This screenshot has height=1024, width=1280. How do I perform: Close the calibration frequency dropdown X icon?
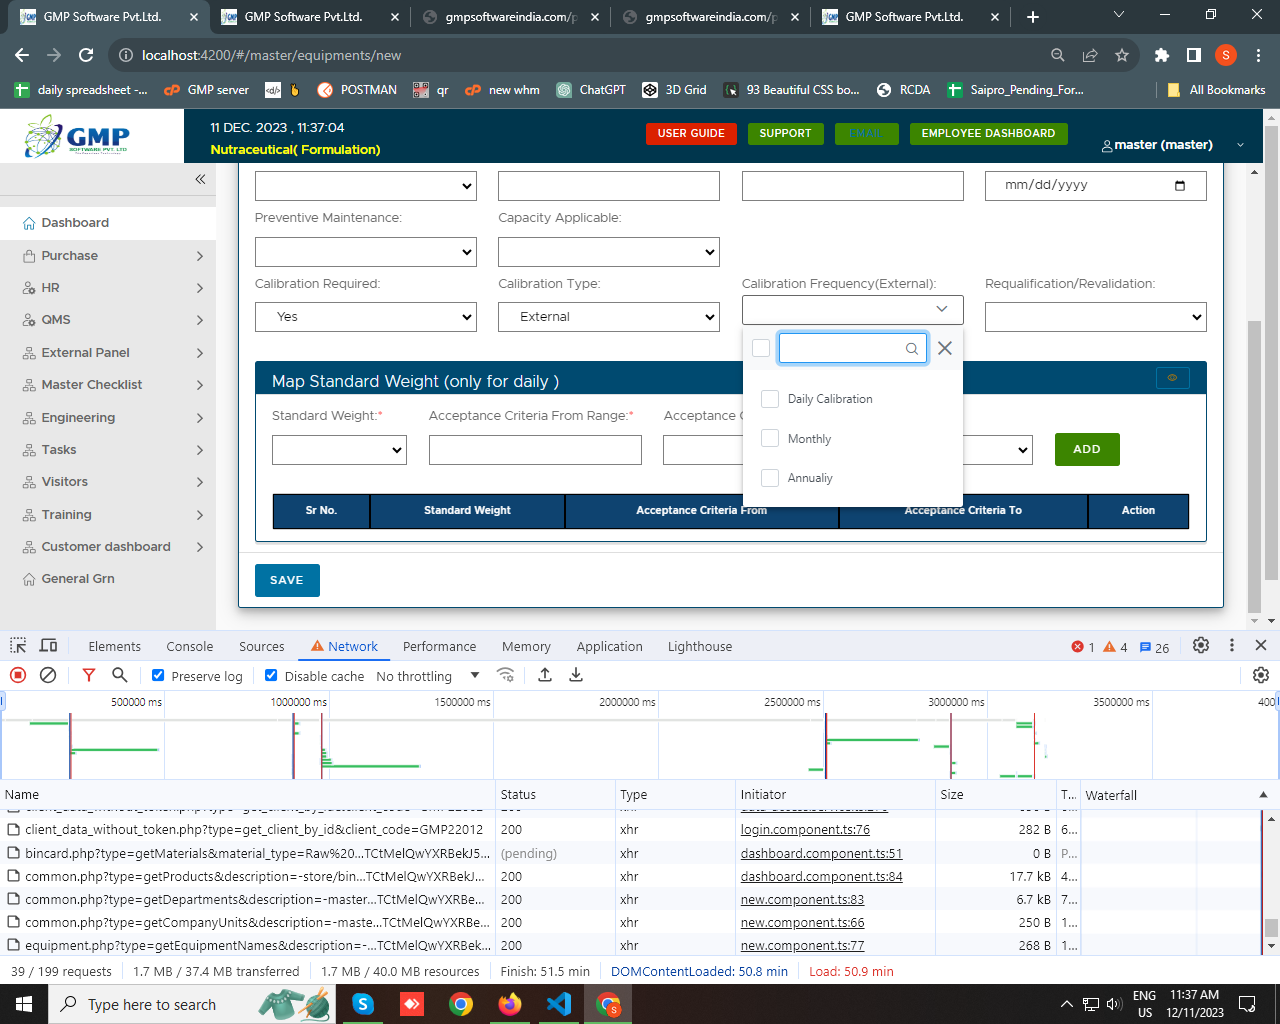tap(944, 348)
